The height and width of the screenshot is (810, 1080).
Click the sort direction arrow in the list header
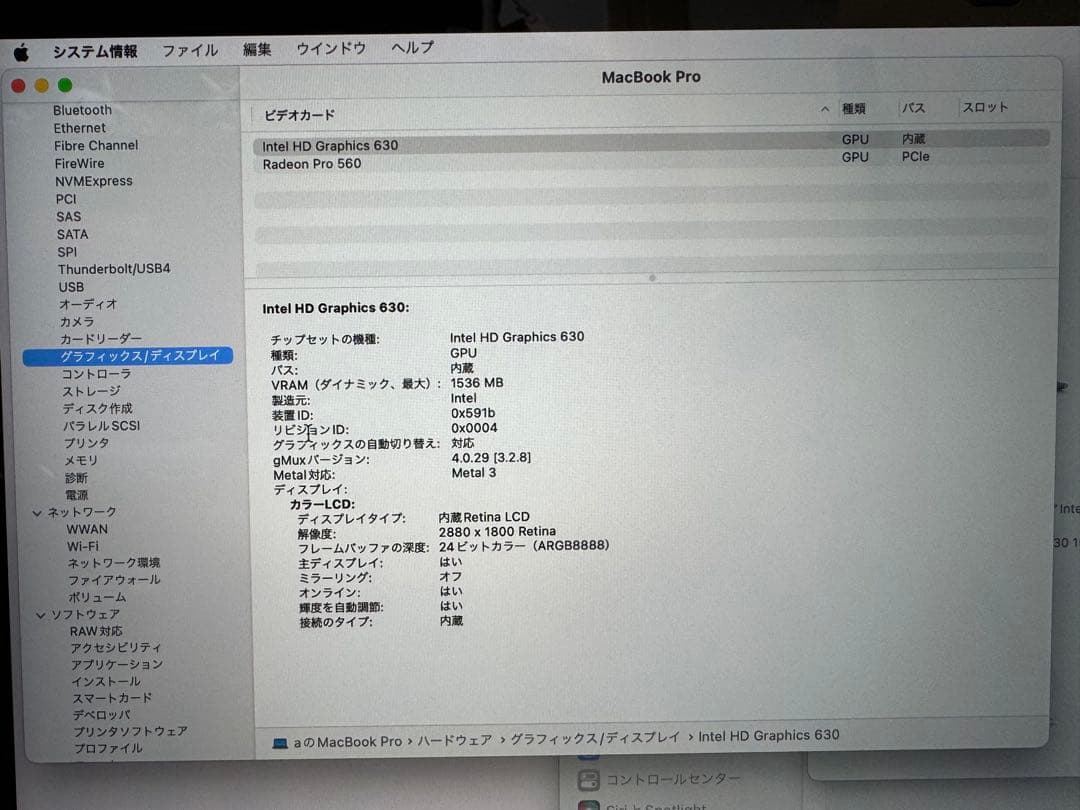[x=825, y=107]
